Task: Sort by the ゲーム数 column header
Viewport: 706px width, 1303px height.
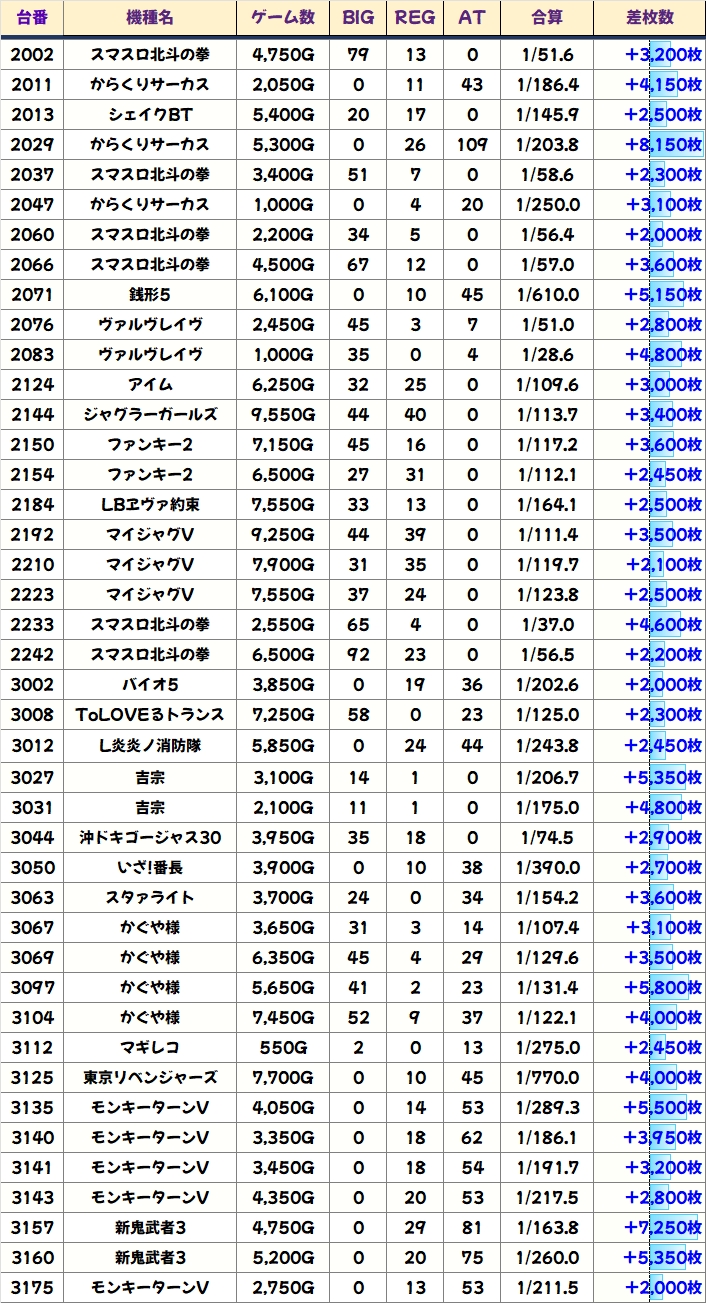Action: pos(283,18)
